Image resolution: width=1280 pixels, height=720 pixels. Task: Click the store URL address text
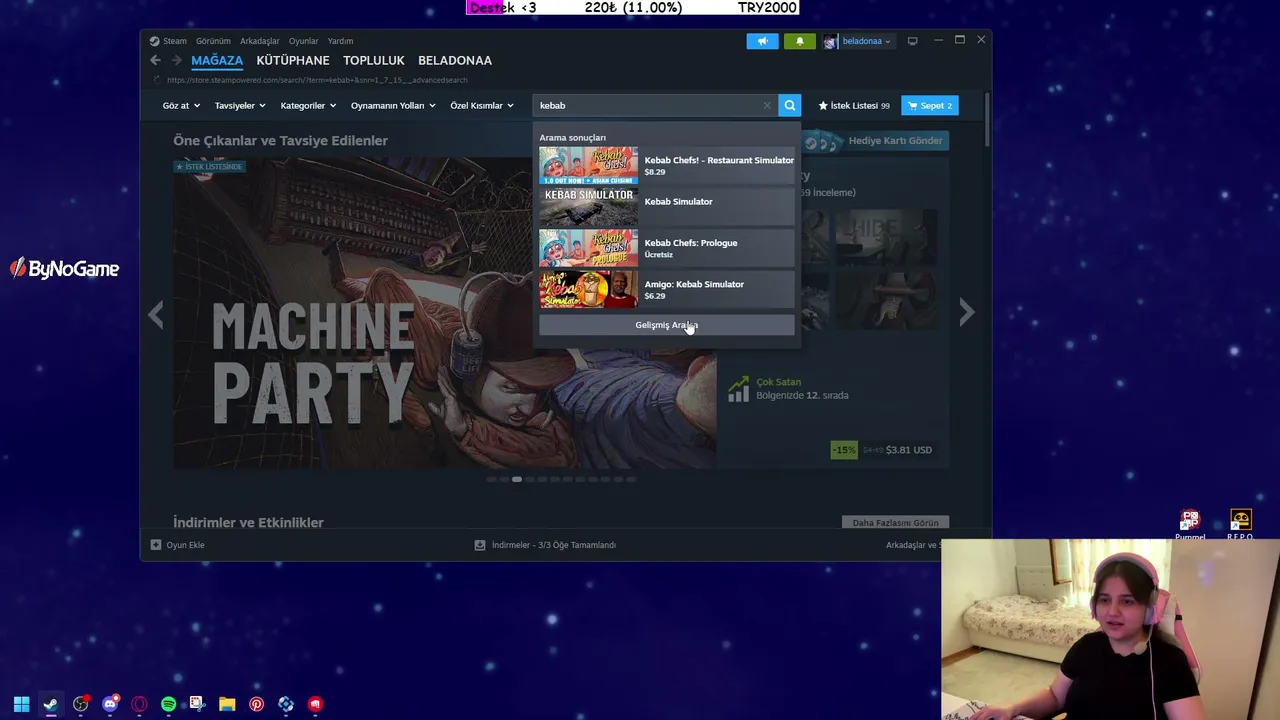click(x=317, y=80)
